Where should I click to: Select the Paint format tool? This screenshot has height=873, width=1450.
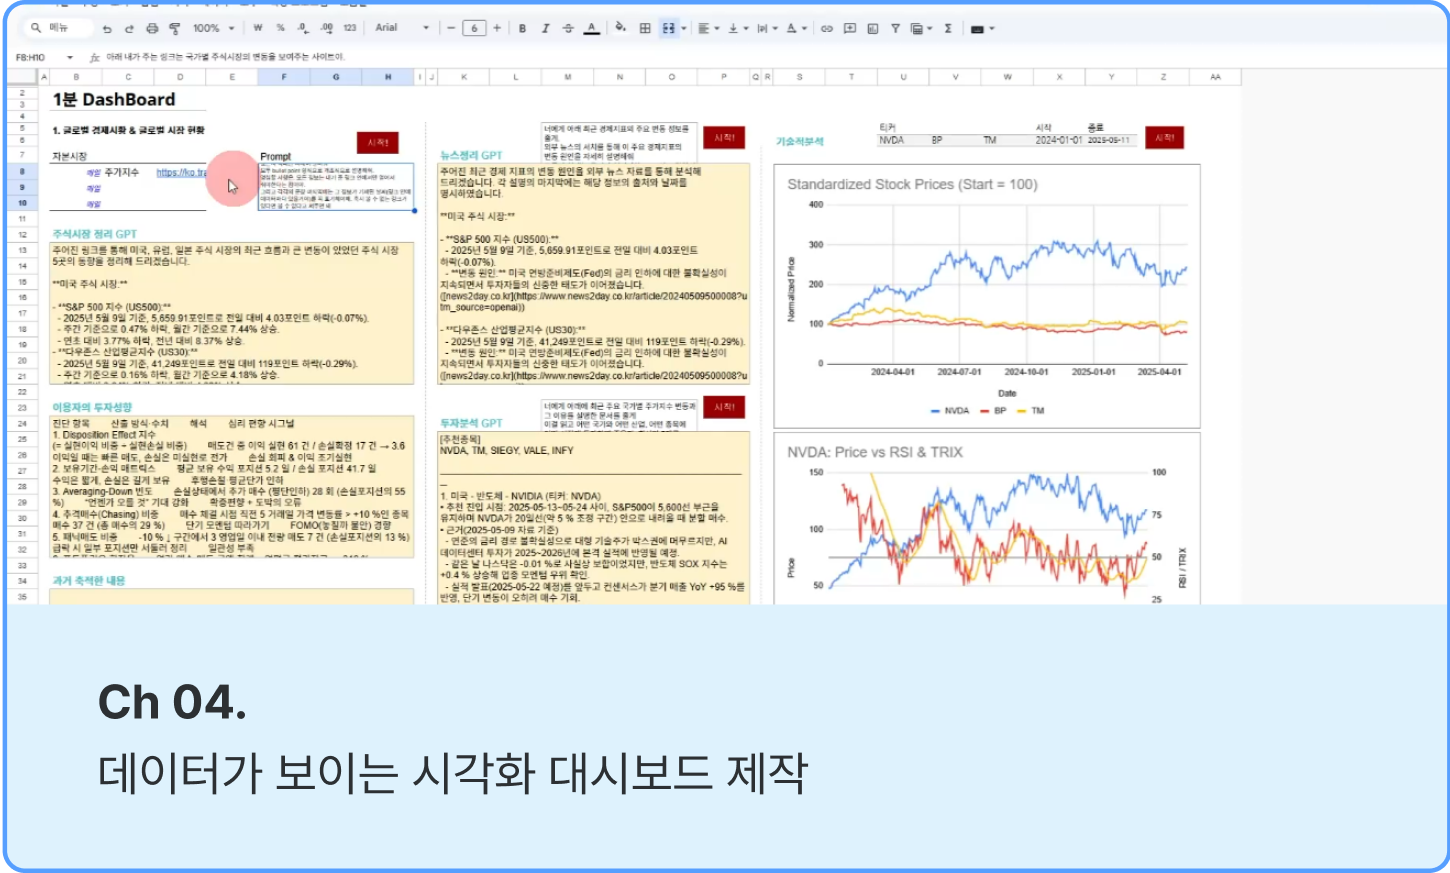175,28
